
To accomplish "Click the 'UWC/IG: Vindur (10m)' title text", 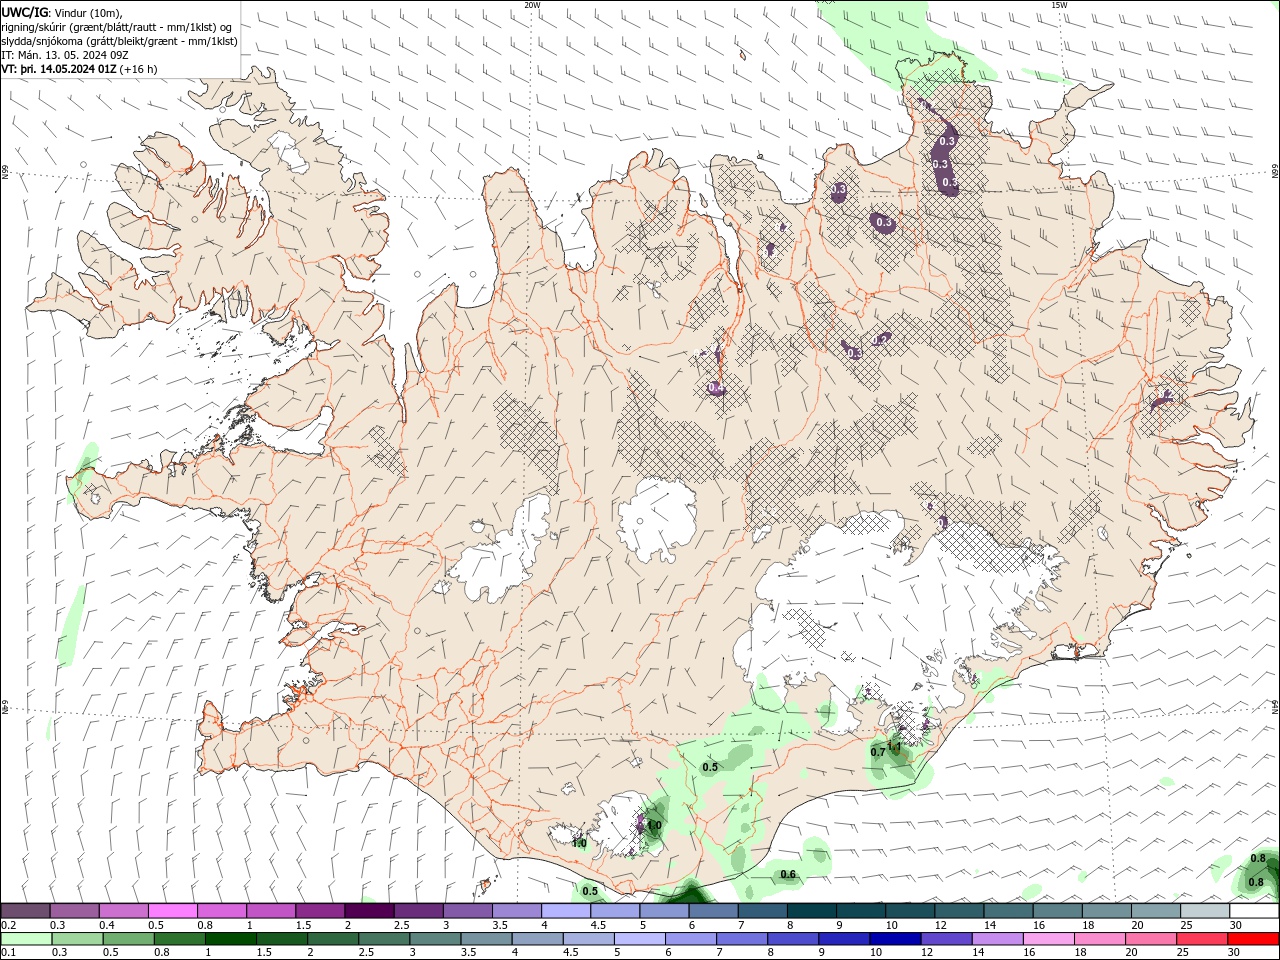I will pos(62,12).
